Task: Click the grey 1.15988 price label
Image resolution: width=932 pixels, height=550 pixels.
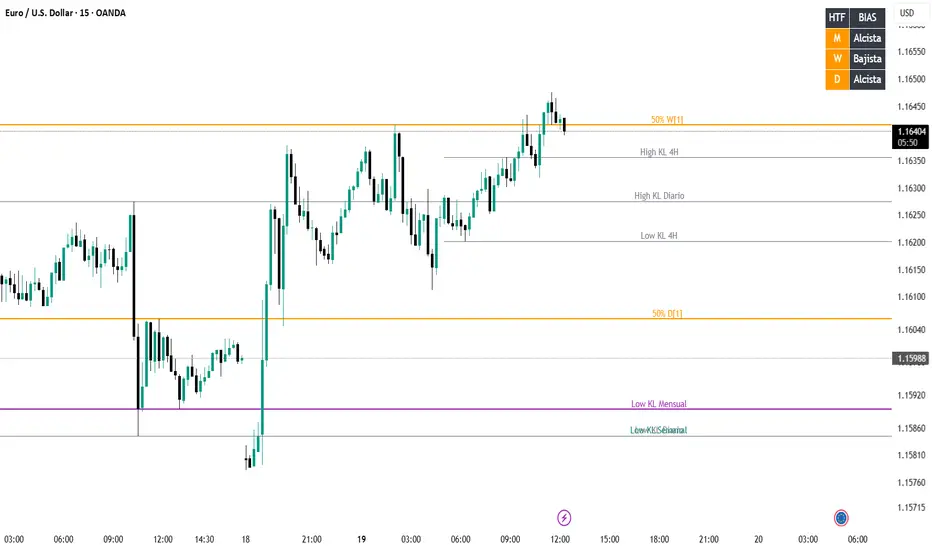Action: click(x=911, y=358)
